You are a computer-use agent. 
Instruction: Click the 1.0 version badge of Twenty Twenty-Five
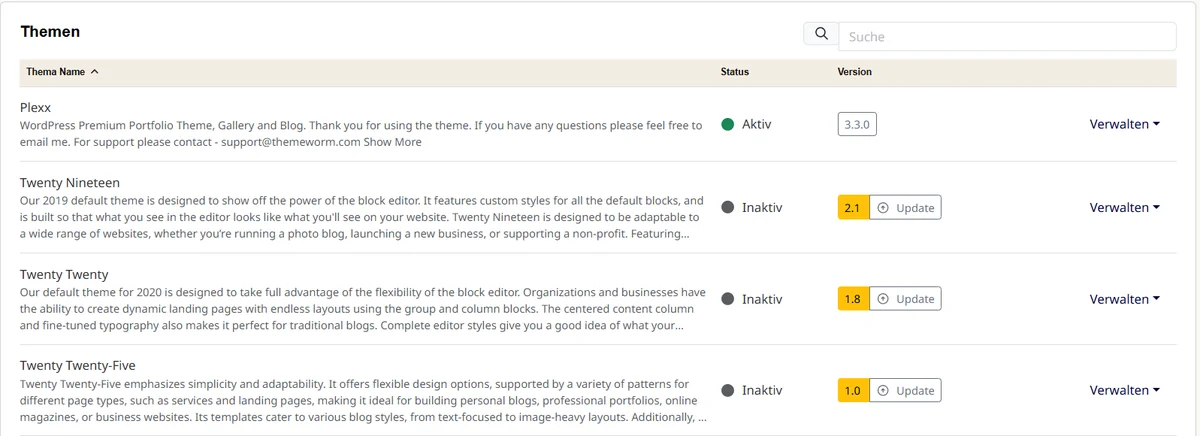852,390
